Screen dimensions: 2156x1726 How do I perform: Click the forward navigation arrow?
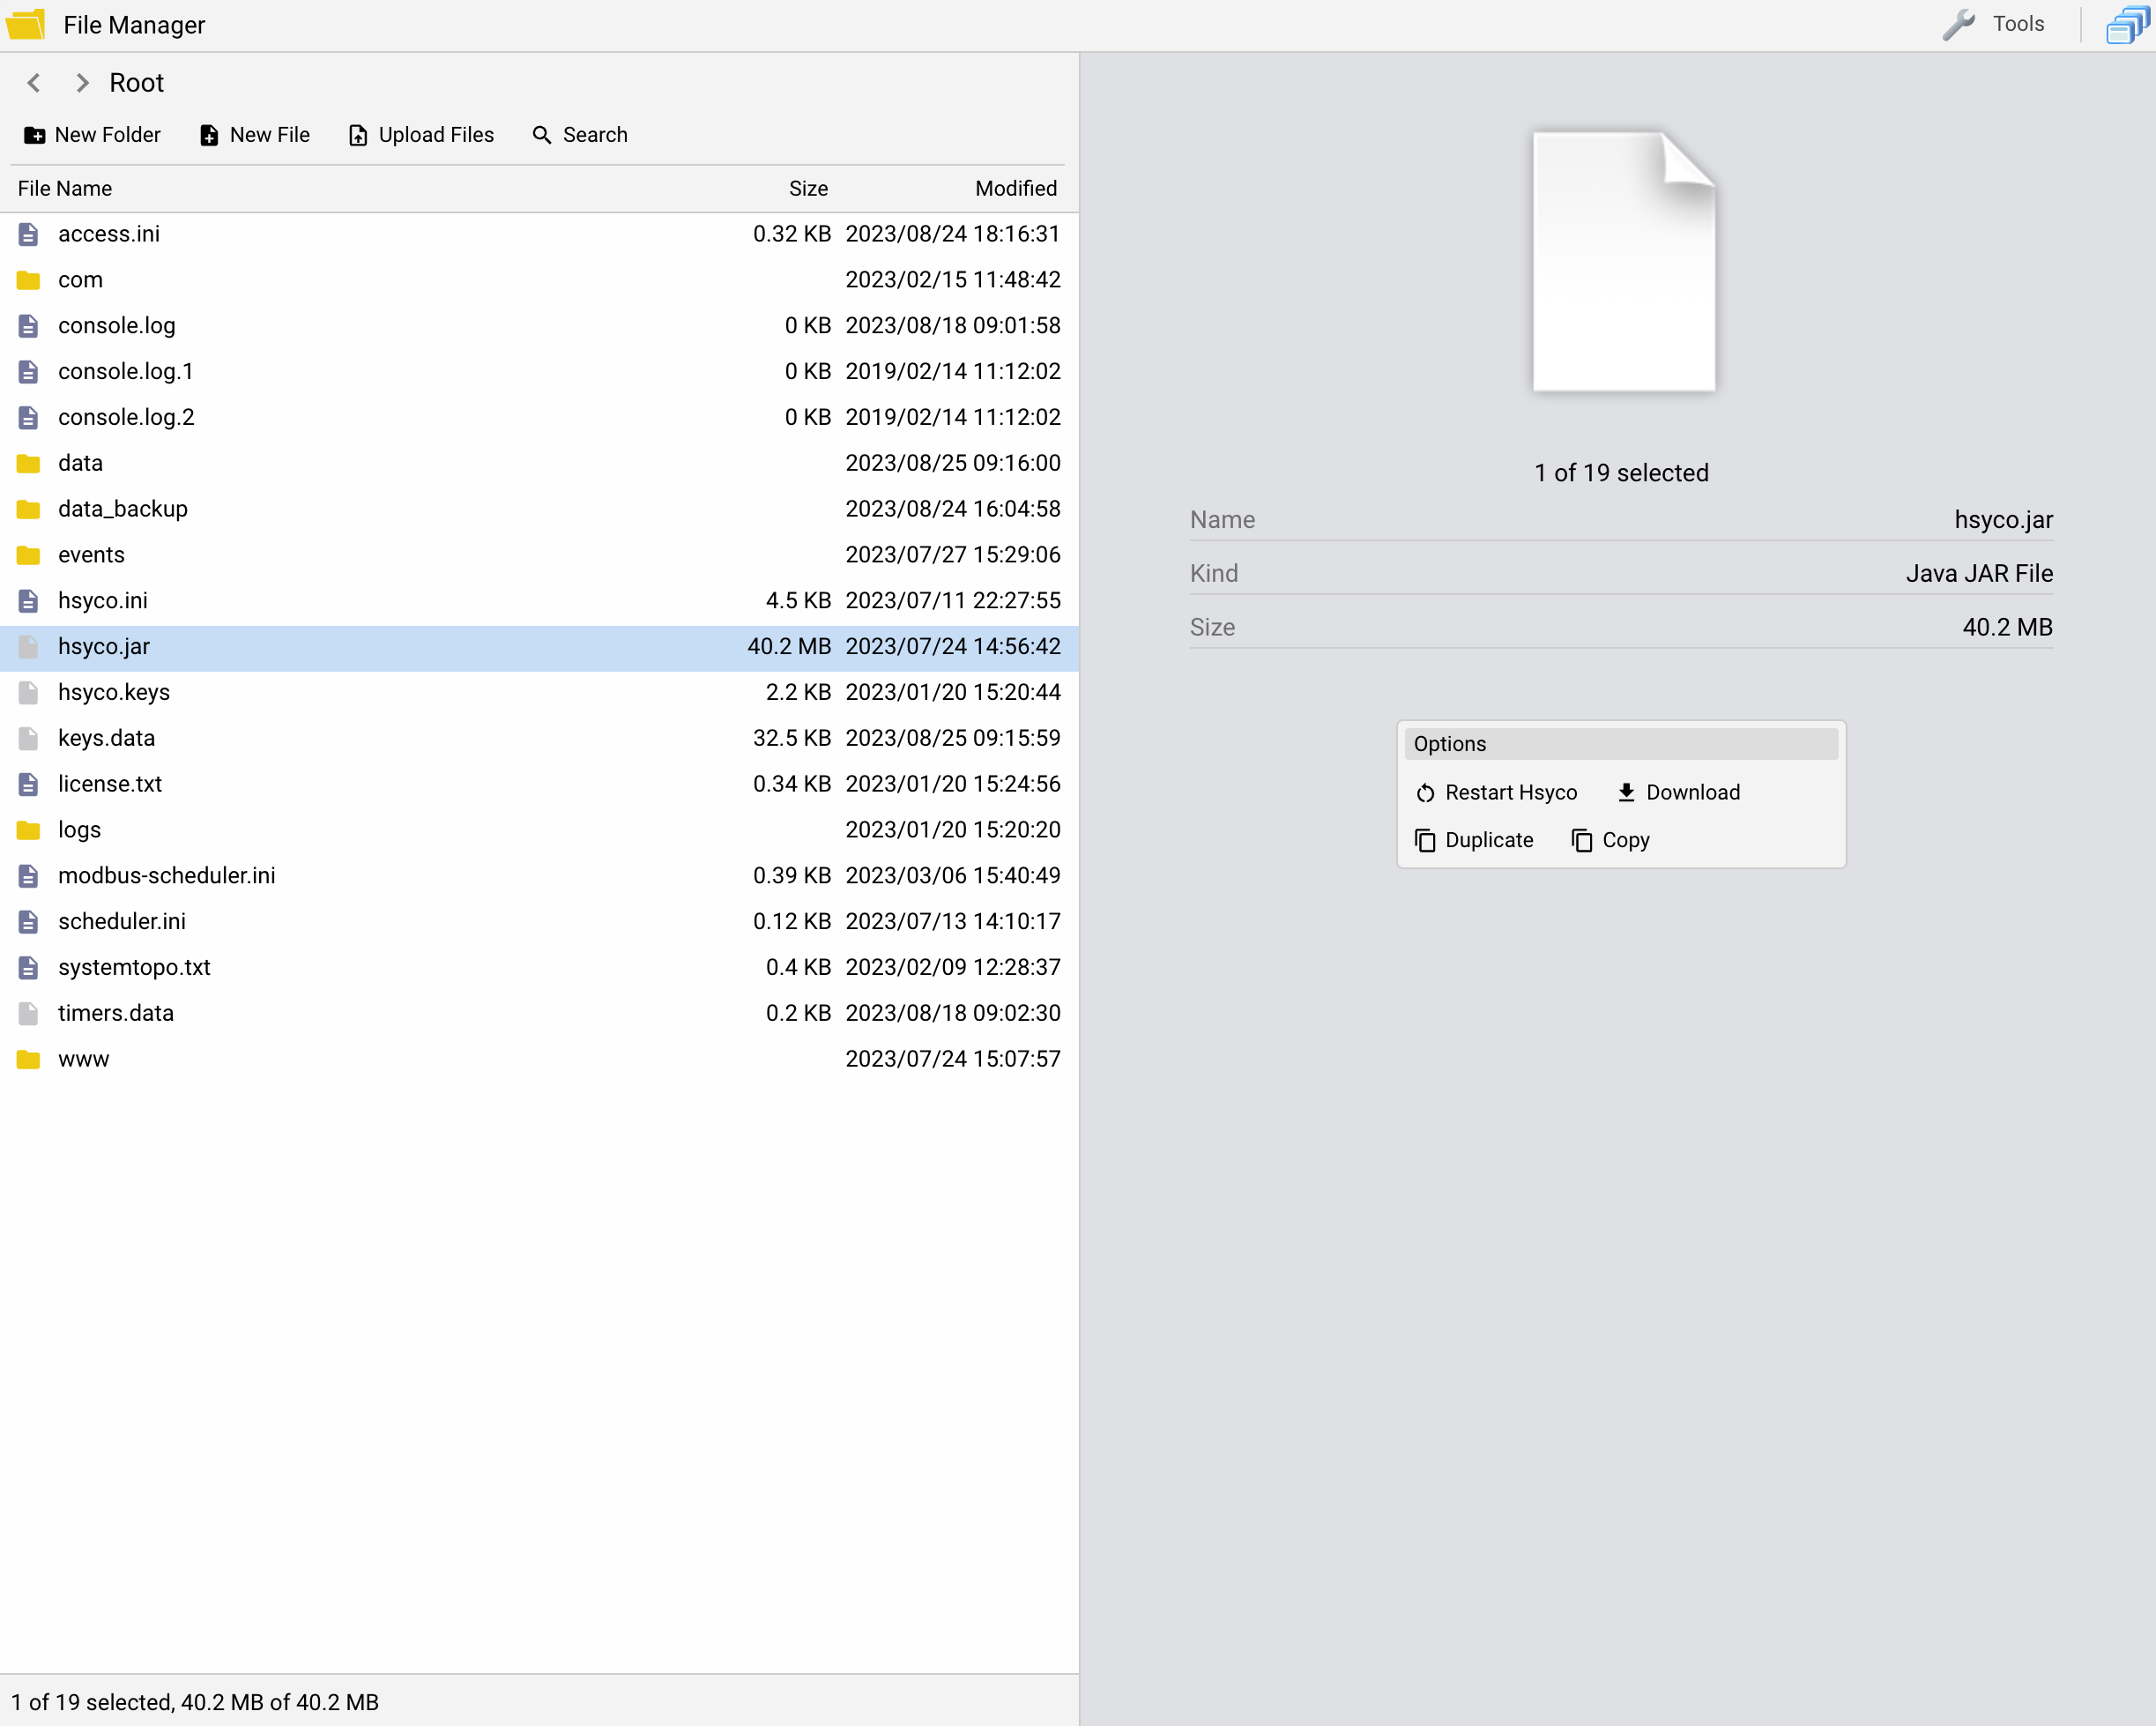tap(81, 83)
